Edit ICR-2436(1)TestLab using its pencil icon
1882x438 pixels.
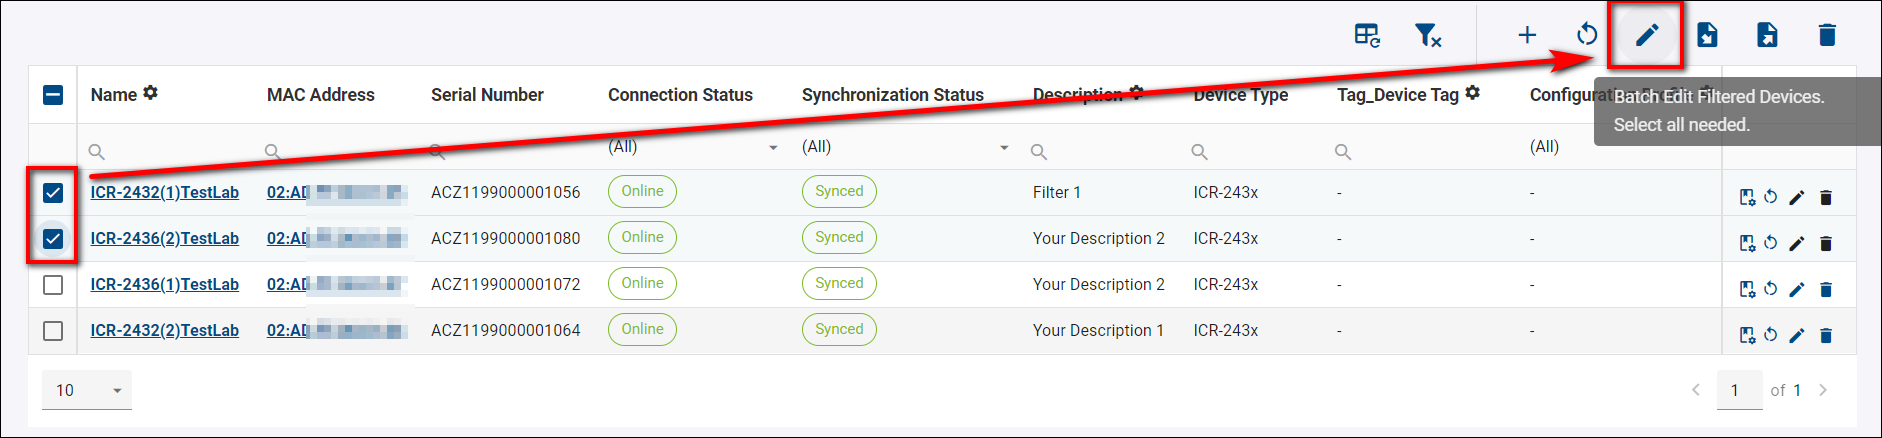[x=1796, y=289]
